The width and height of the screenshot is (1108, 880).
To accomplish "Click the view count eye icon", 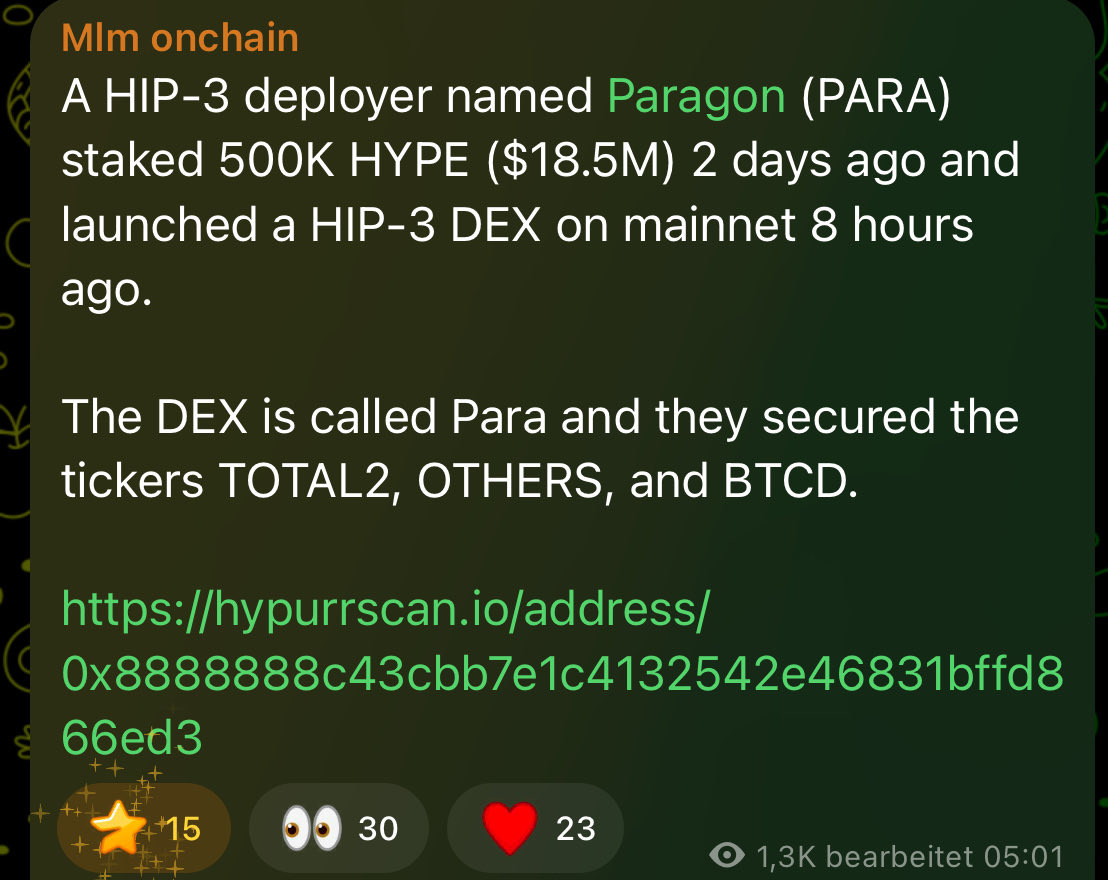I will click(x=726, y=855).
